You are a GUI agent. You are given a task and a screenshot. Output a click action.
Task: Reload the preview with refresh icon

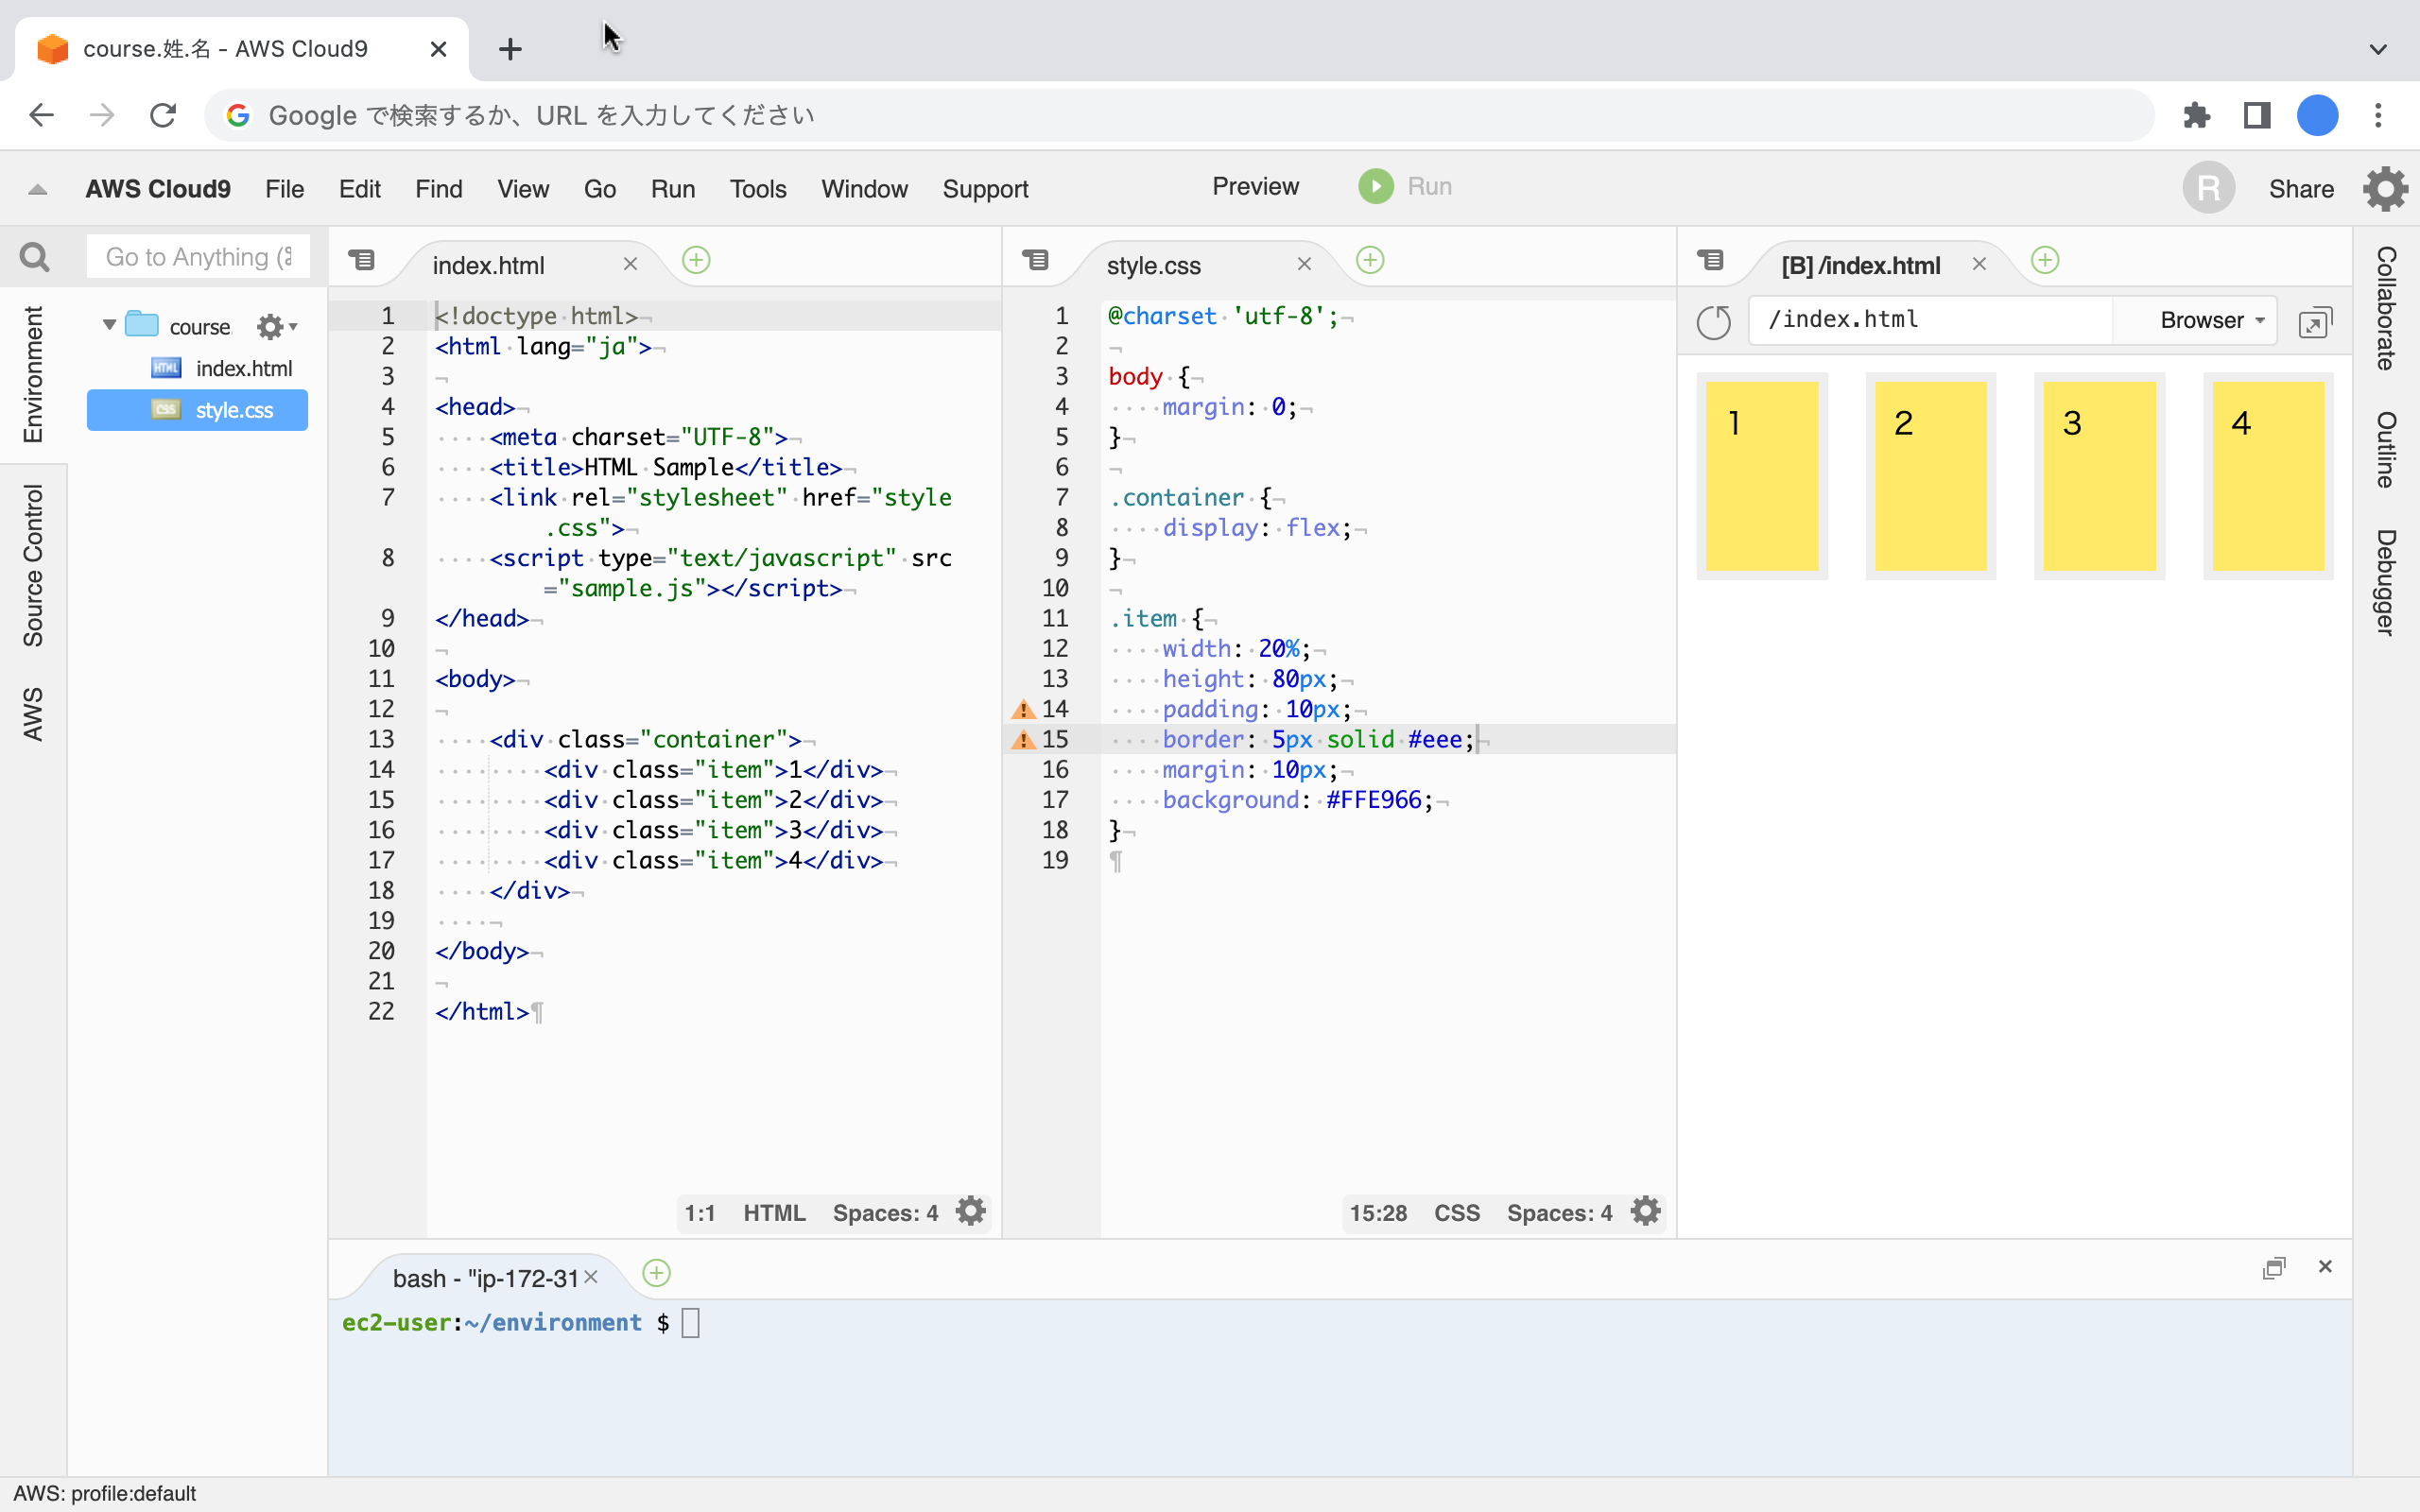coord(1713,321)
